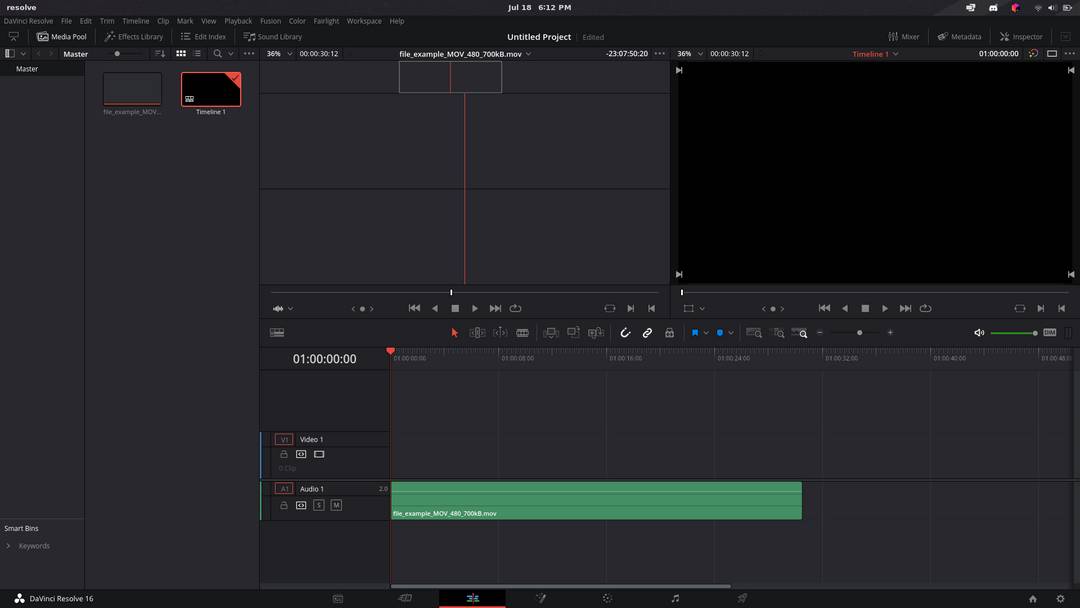Click the timeline zoom plus button

click(891, 333)
